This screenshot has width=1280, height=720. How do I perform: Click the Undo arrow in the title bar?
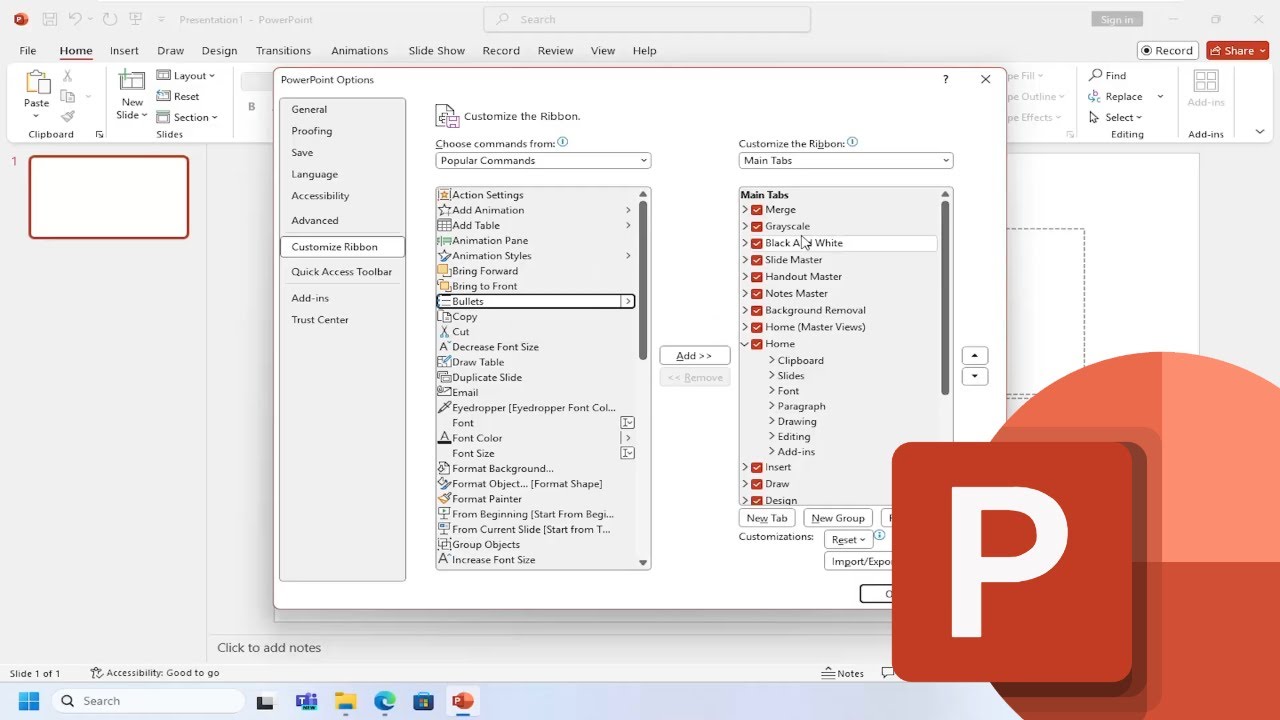[x=75, y=19]
